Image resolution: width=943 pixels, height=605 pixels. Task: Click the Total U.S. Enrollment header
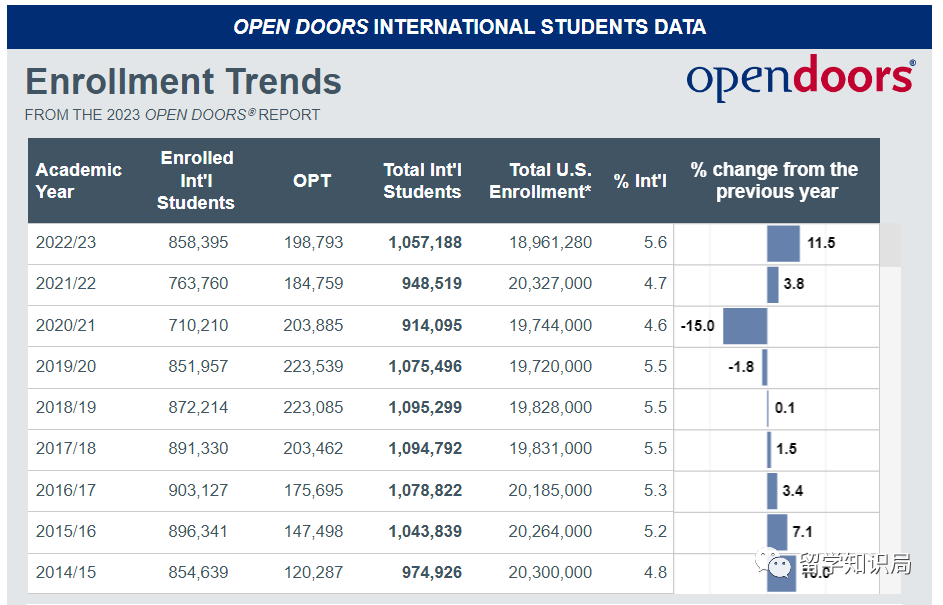tap(540, 180)
